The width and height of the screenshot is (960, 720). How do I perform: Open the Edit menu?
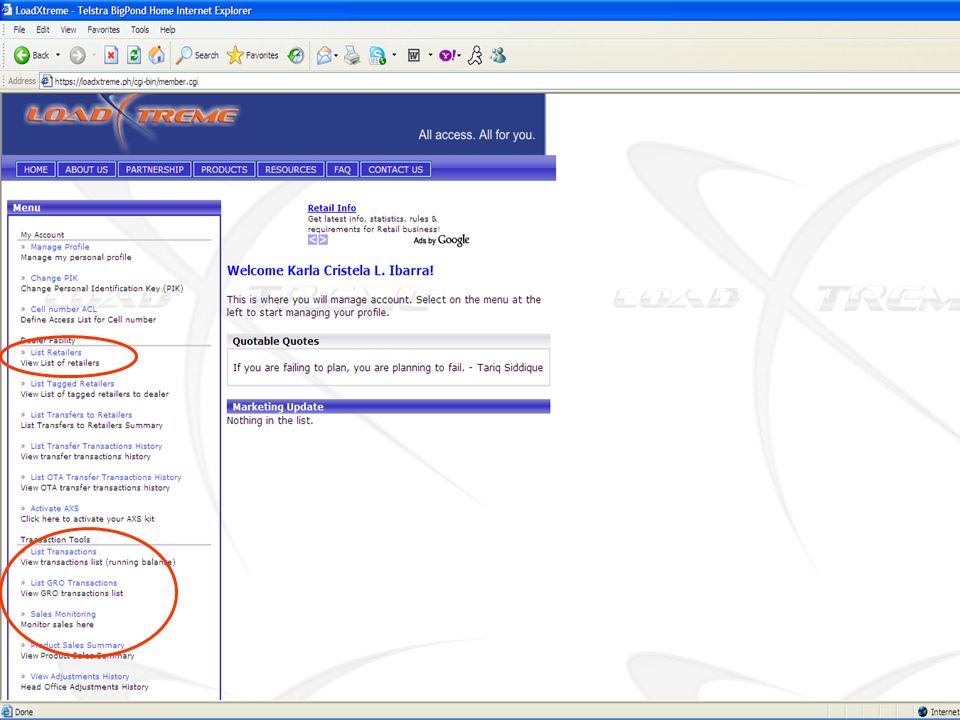(x=43, y=29)
